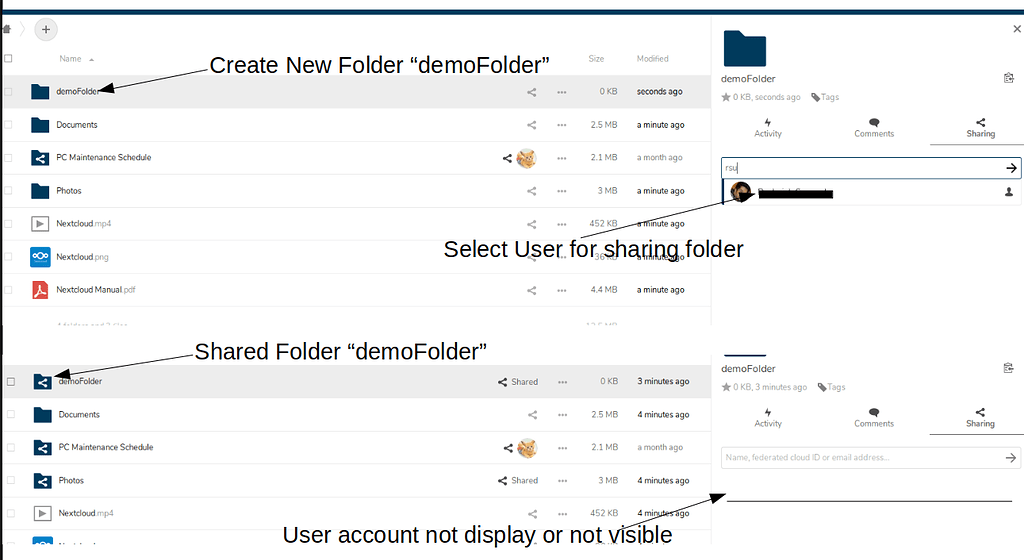Check the Documents row modified a minute ago

tap(8, 125)
